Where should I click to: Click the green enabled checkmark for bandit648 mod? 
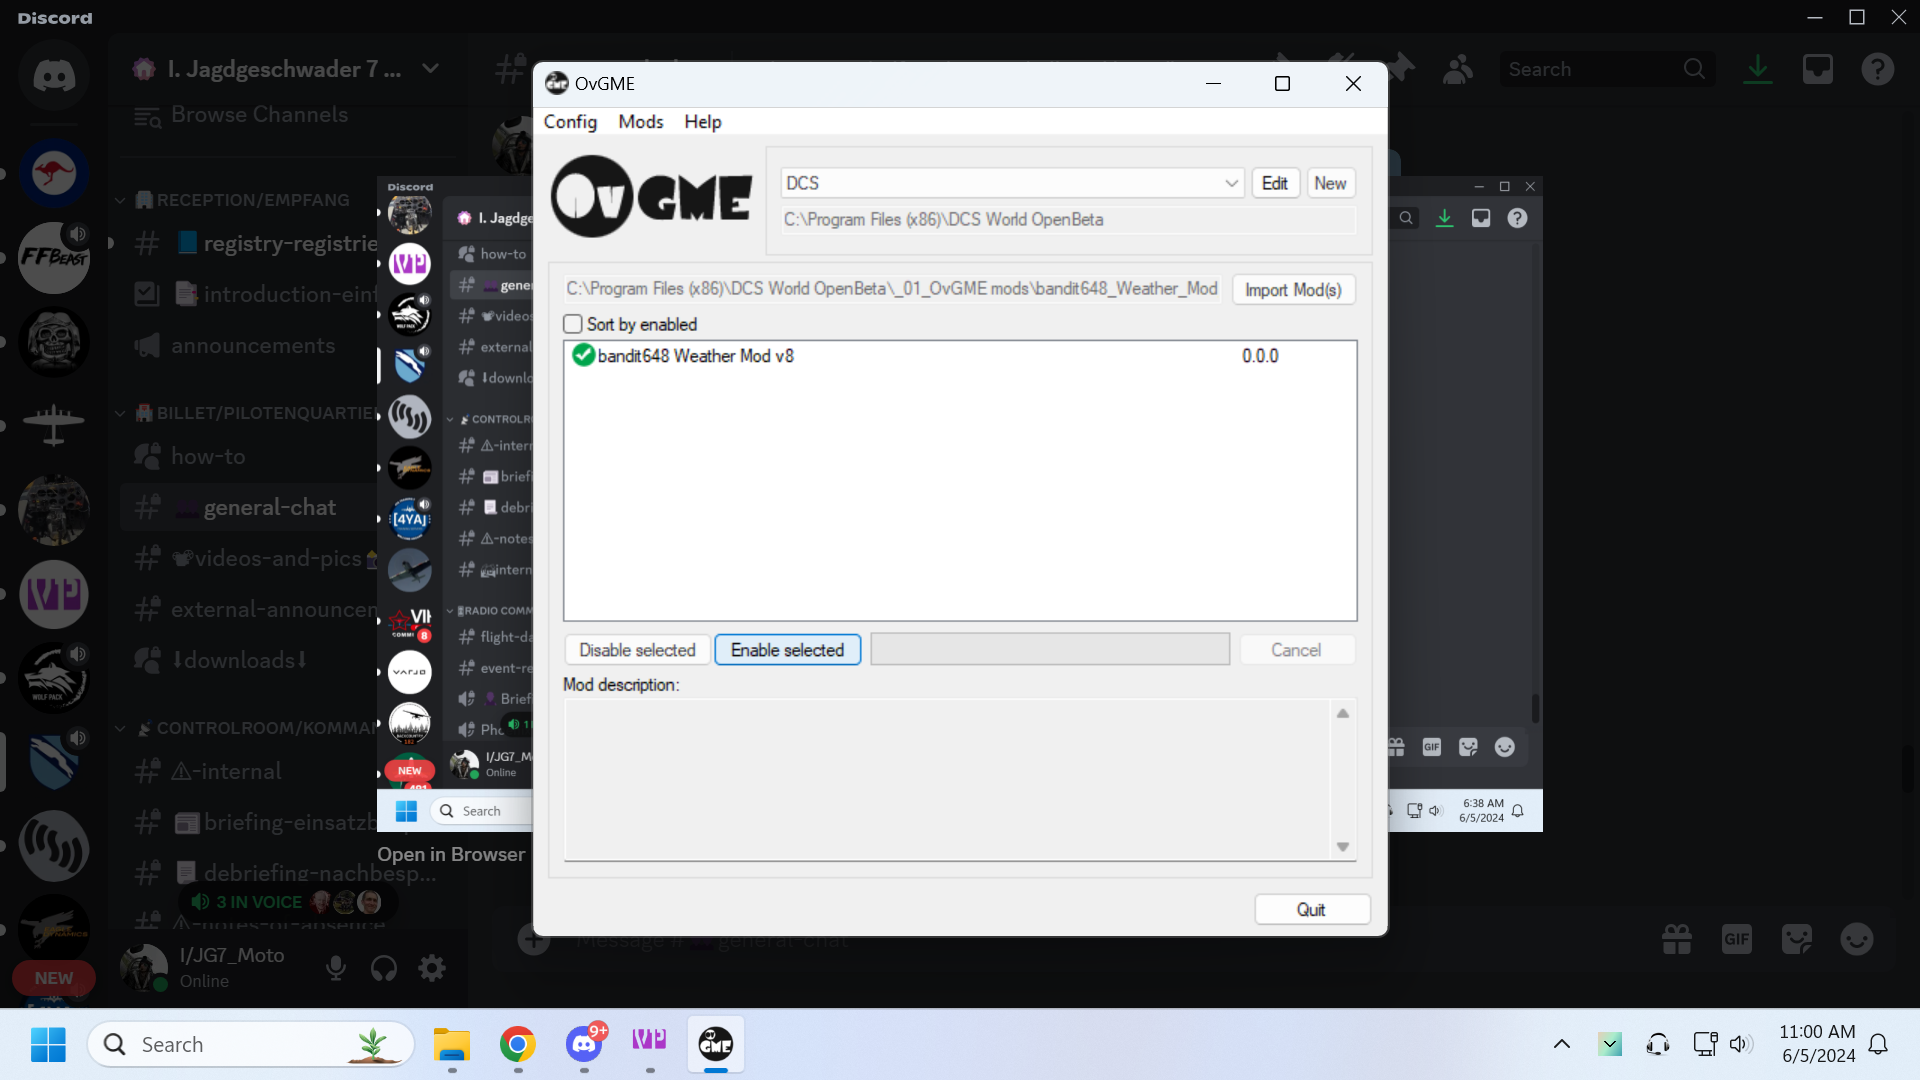click(583, 355)
